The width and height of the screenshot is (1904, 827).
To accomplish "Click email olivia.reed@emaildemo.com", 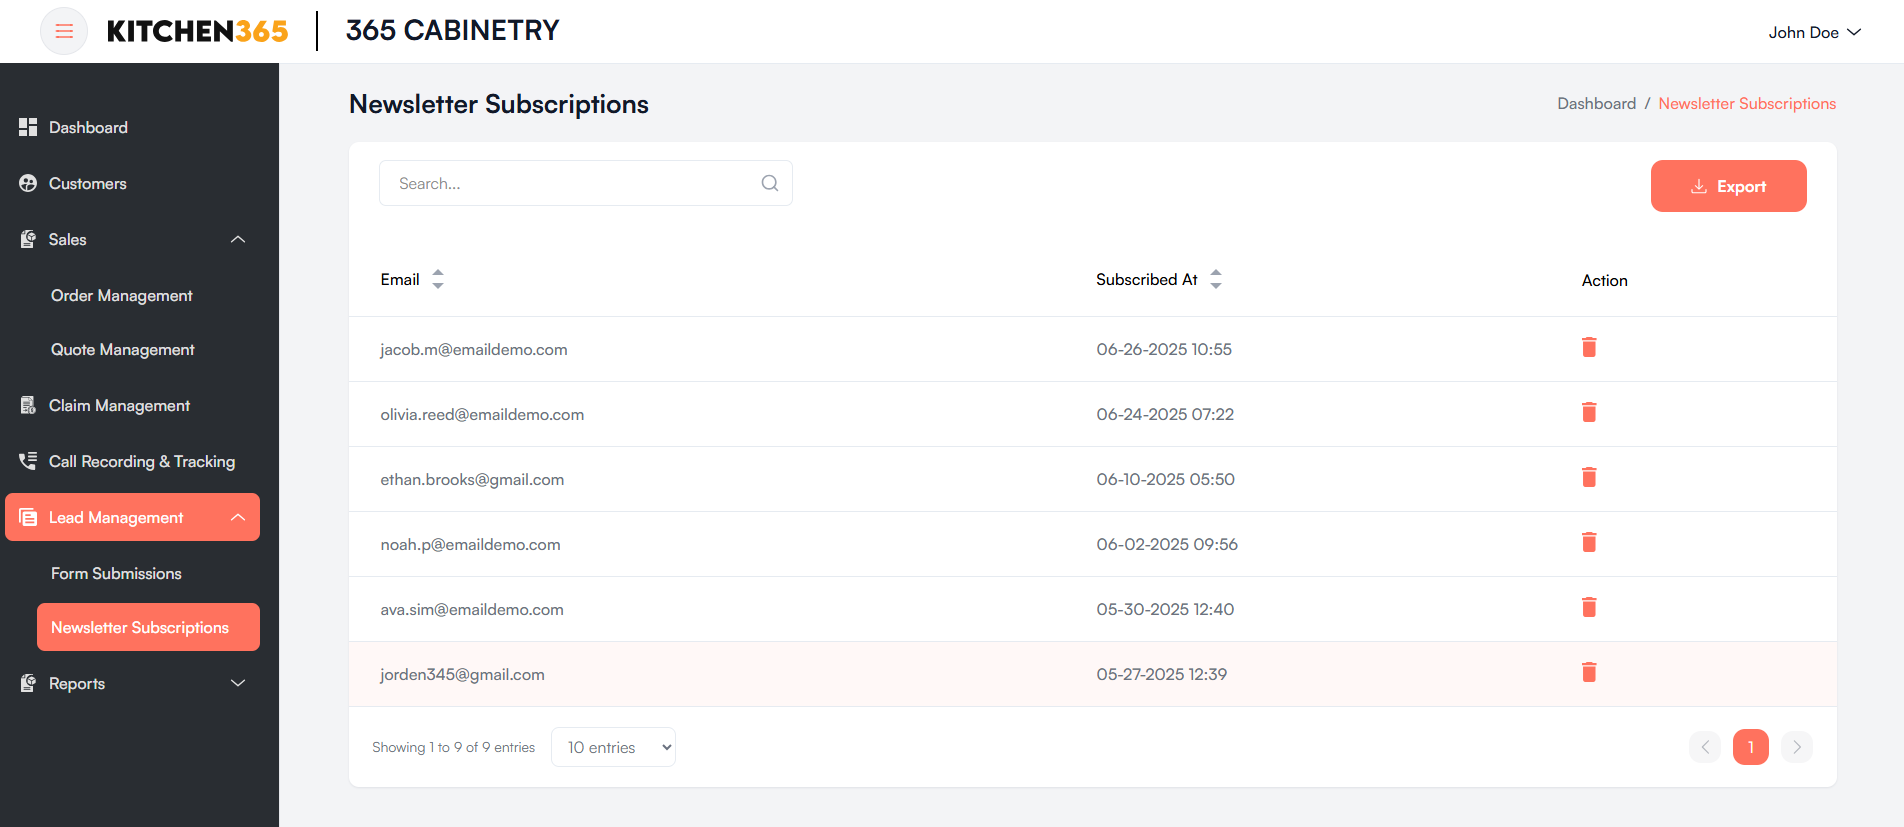I will click(x=482, y=414).
